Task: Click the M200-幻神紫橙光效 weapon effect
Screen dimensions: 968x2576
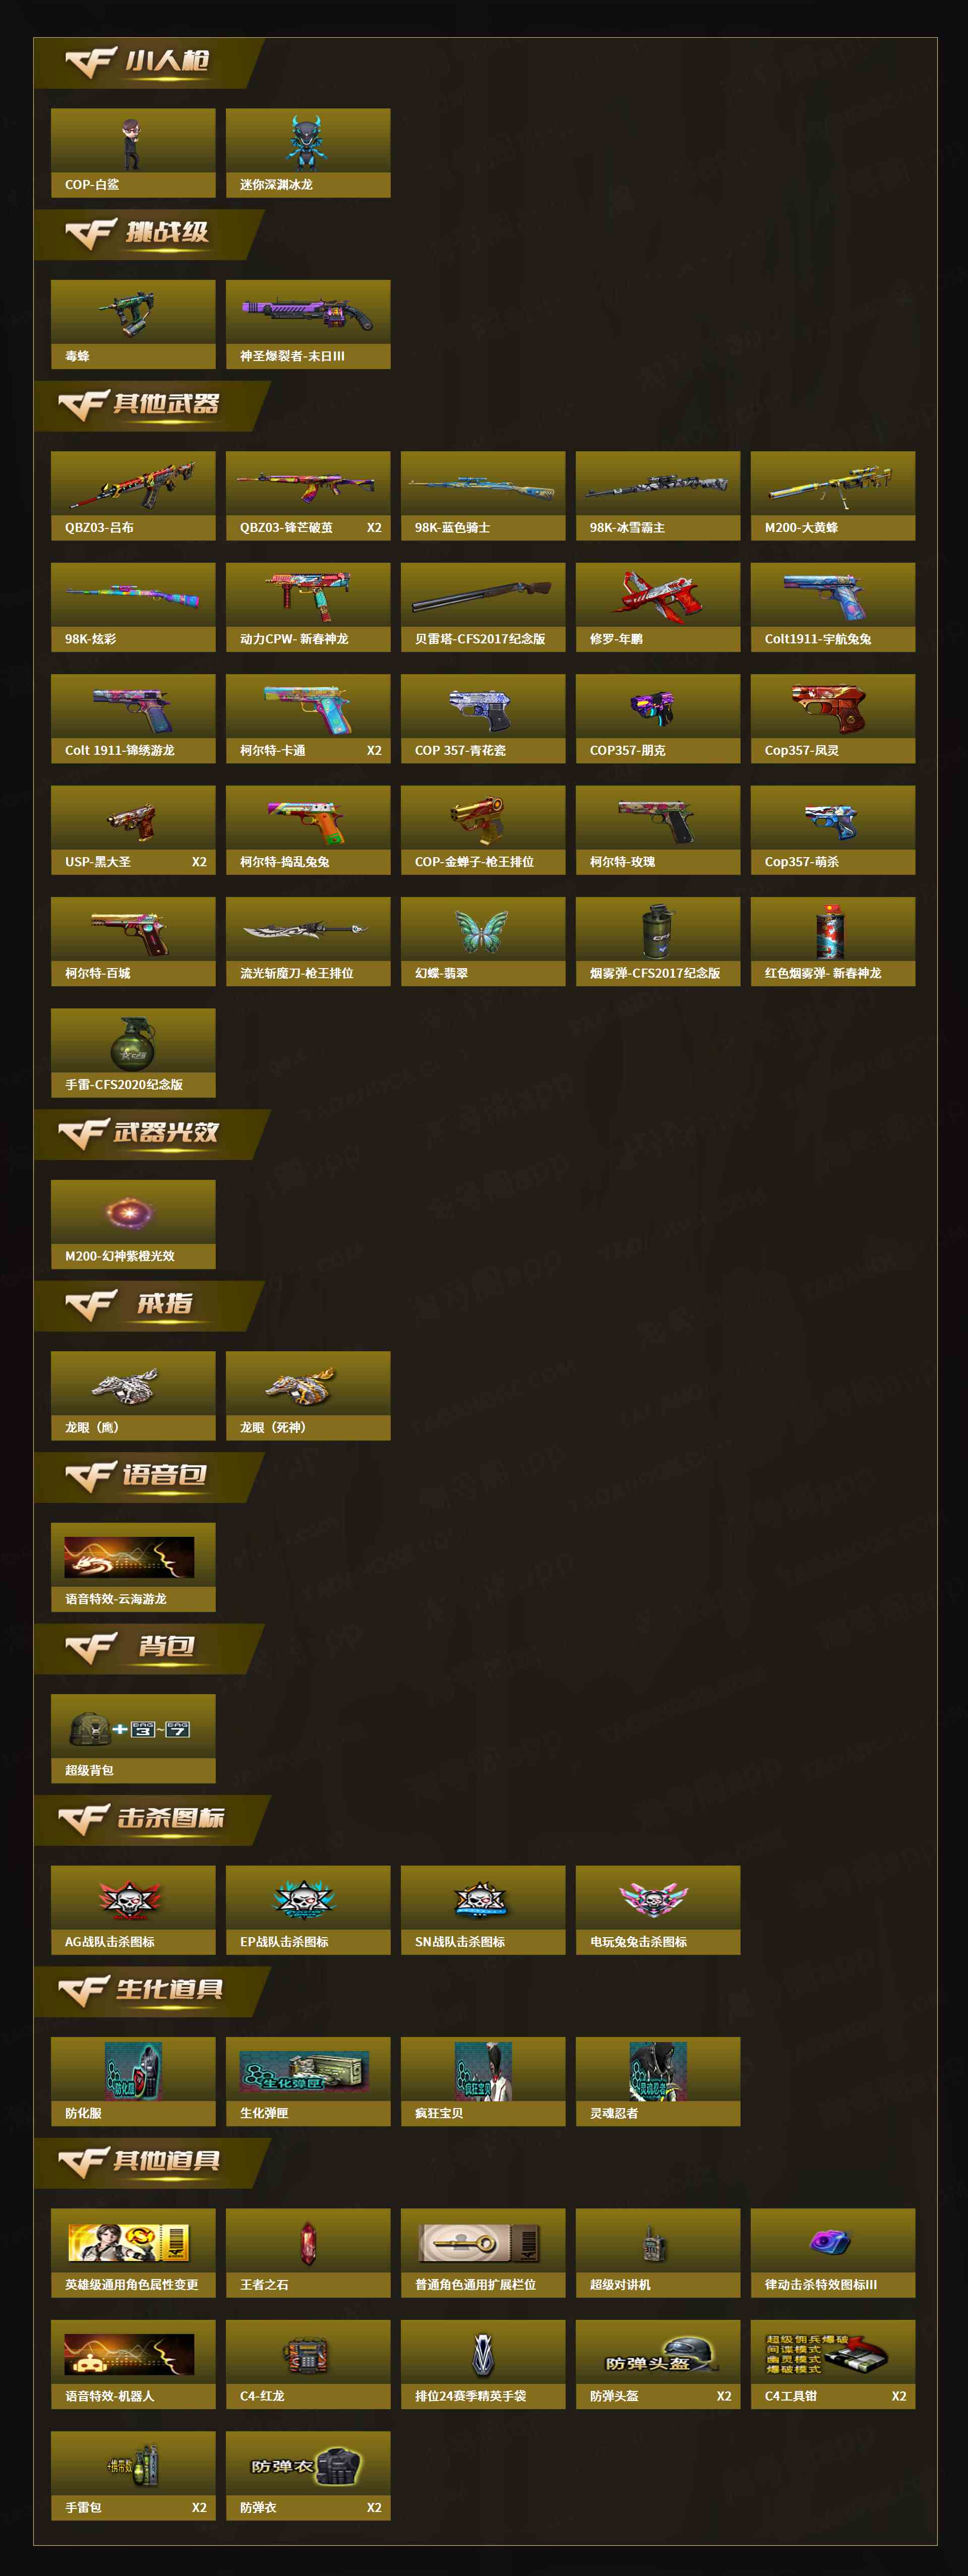Action: coord(133,1224)
